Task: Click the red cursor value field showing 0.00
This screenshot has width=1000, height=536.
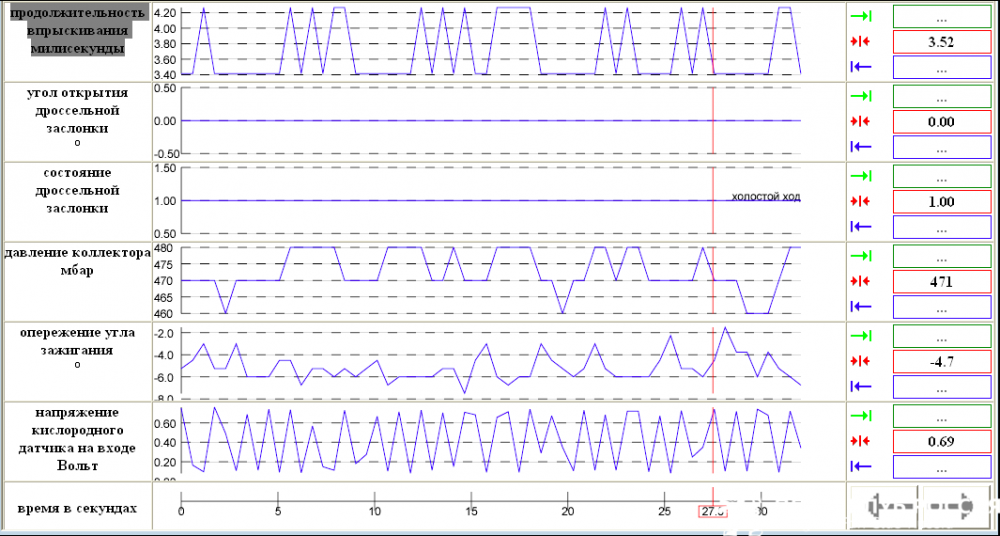Action: pos(941,121)
